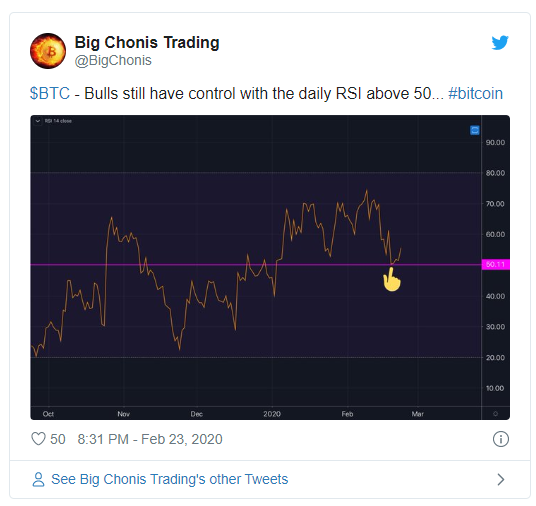Like the tweet with the heart icon

(38, 439)
